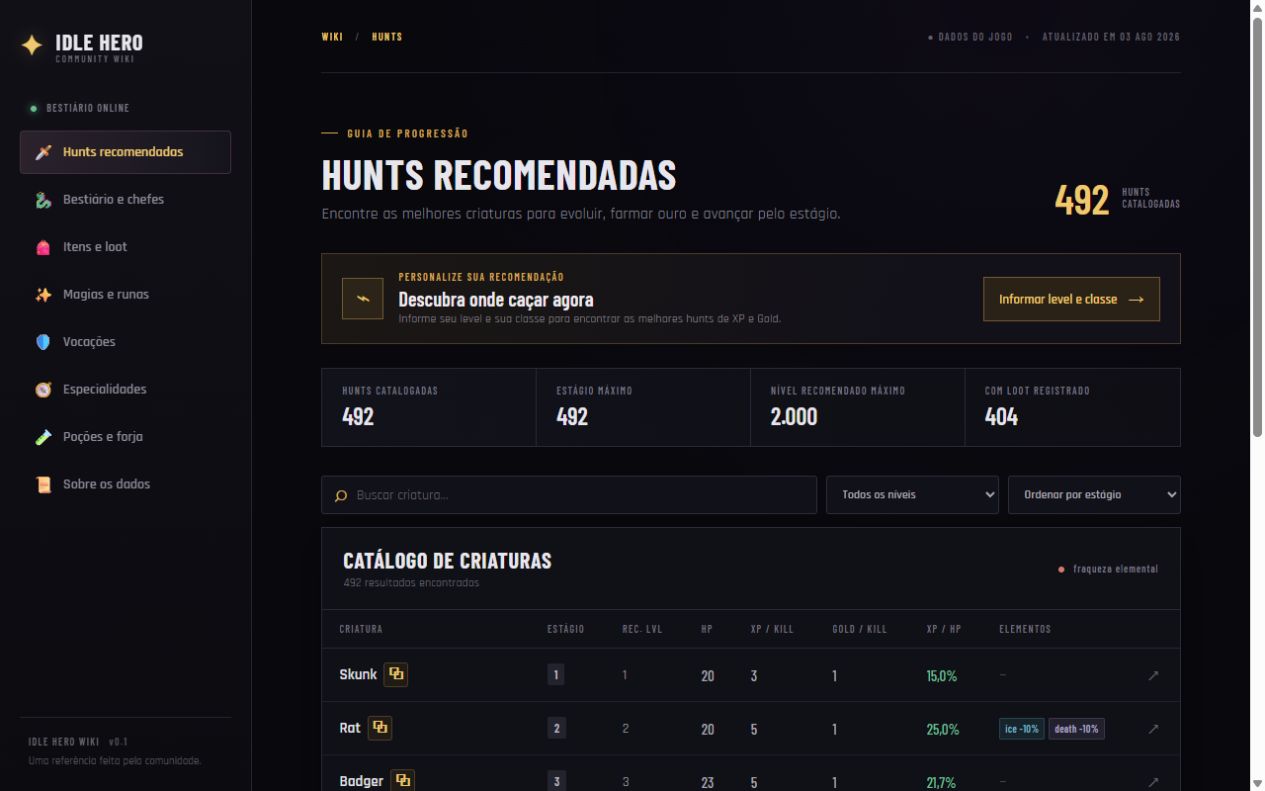Click the copy icon next to Badger
This screenshot has width=1265, height=791.
pyautogui.click(x=403, y=781)
